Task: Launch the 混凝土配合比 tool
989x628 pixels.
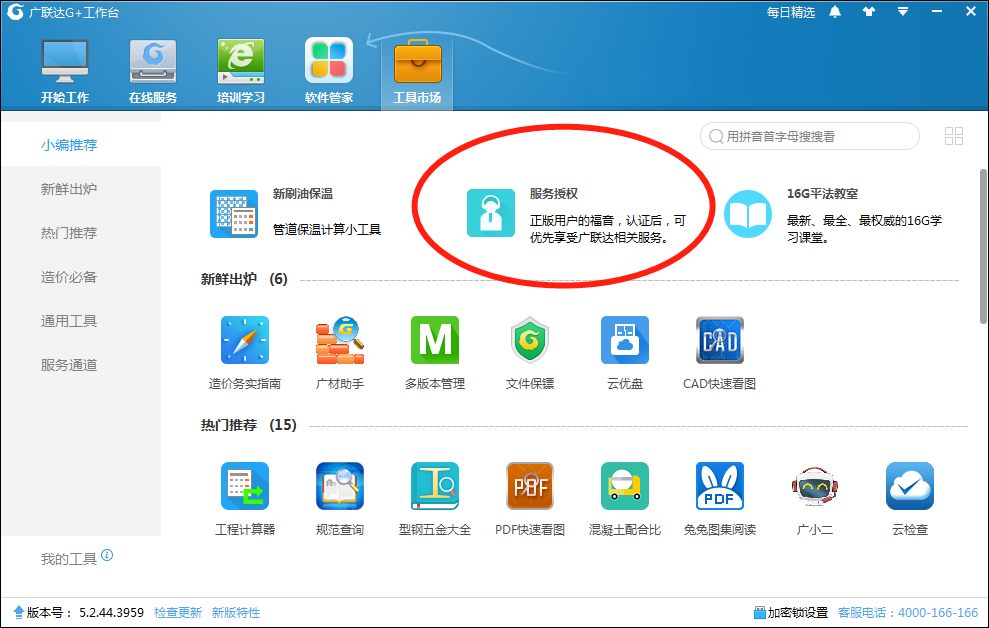Action: tap(625, 486)
